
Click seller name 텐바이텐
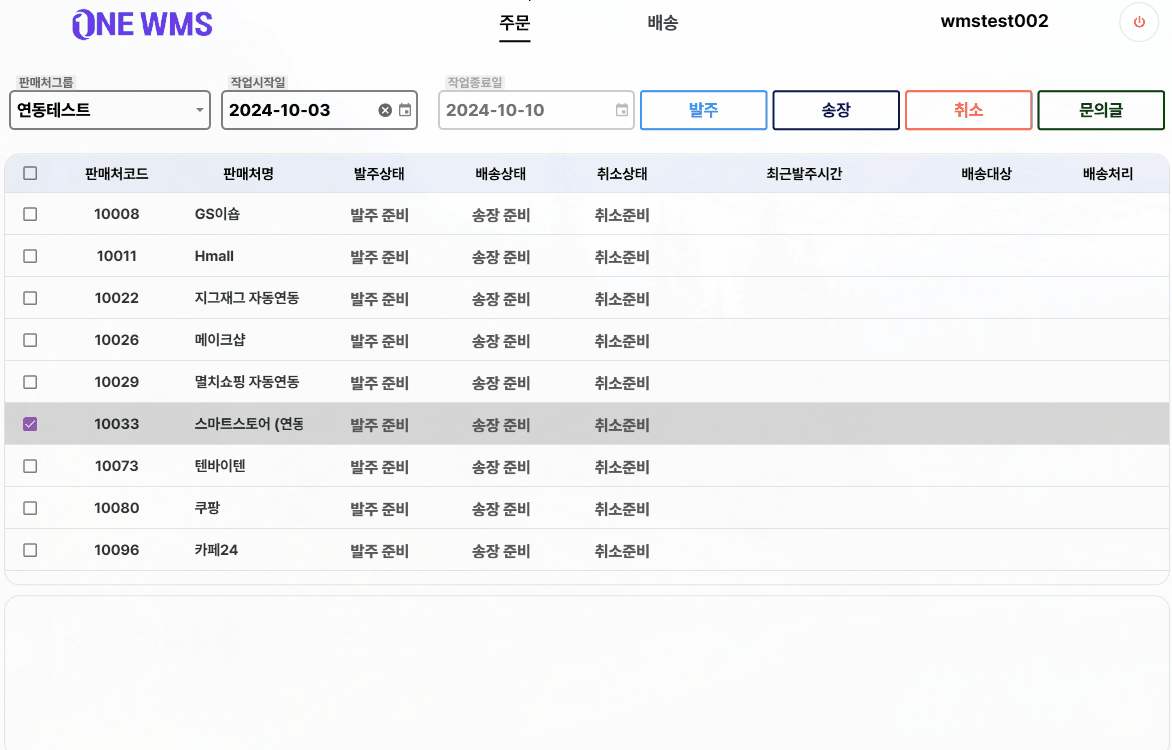220,466
